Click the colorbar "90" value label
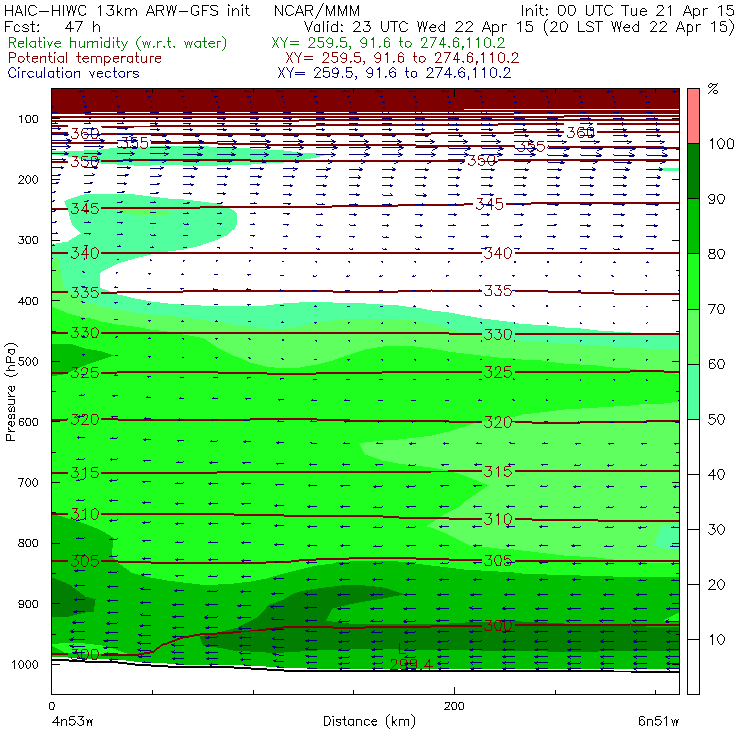Screen dimensions: 740x740 pyautogui.click(x=716, y=199)
